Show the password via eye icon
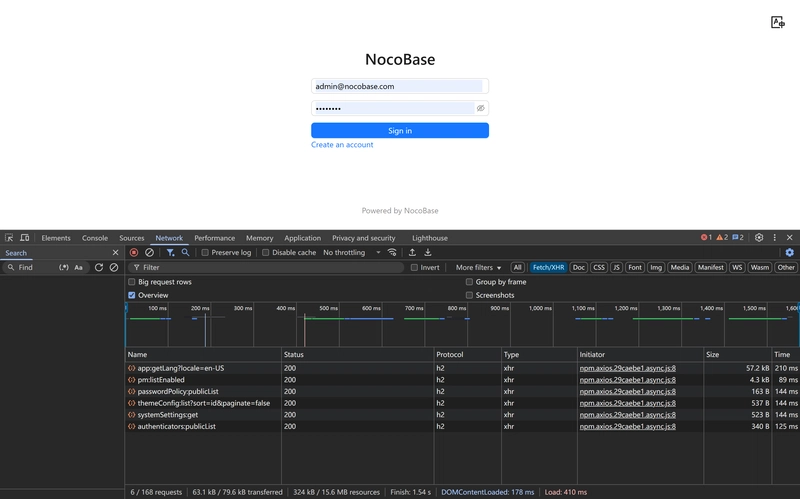Image resolution: width=800 pixels, height=499 pixels. [x=480, y=108]
